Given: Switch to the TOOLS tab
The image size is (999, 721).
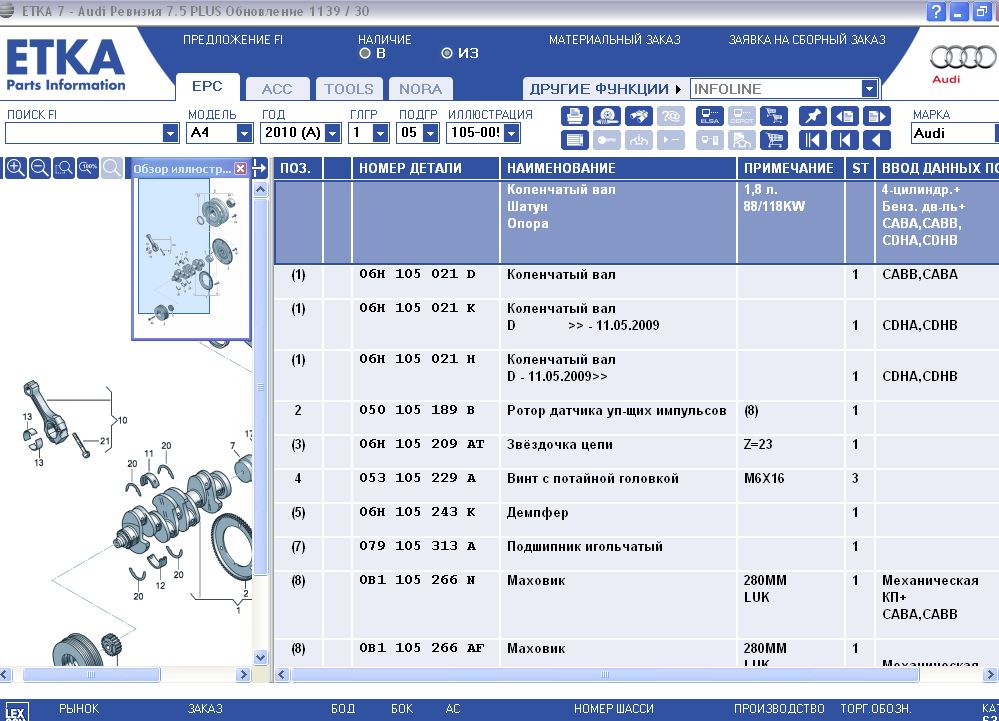Looking at the screenshot, I should [349, 88].
